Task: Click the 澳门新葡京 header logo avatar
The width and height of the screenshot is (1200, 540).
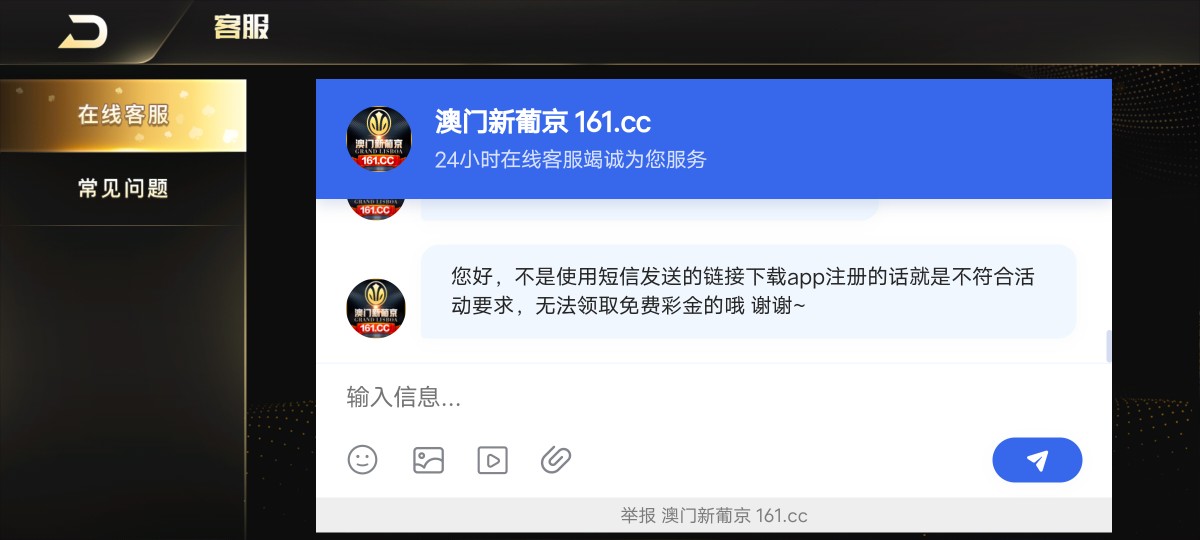Action: [x=378, y=139]
